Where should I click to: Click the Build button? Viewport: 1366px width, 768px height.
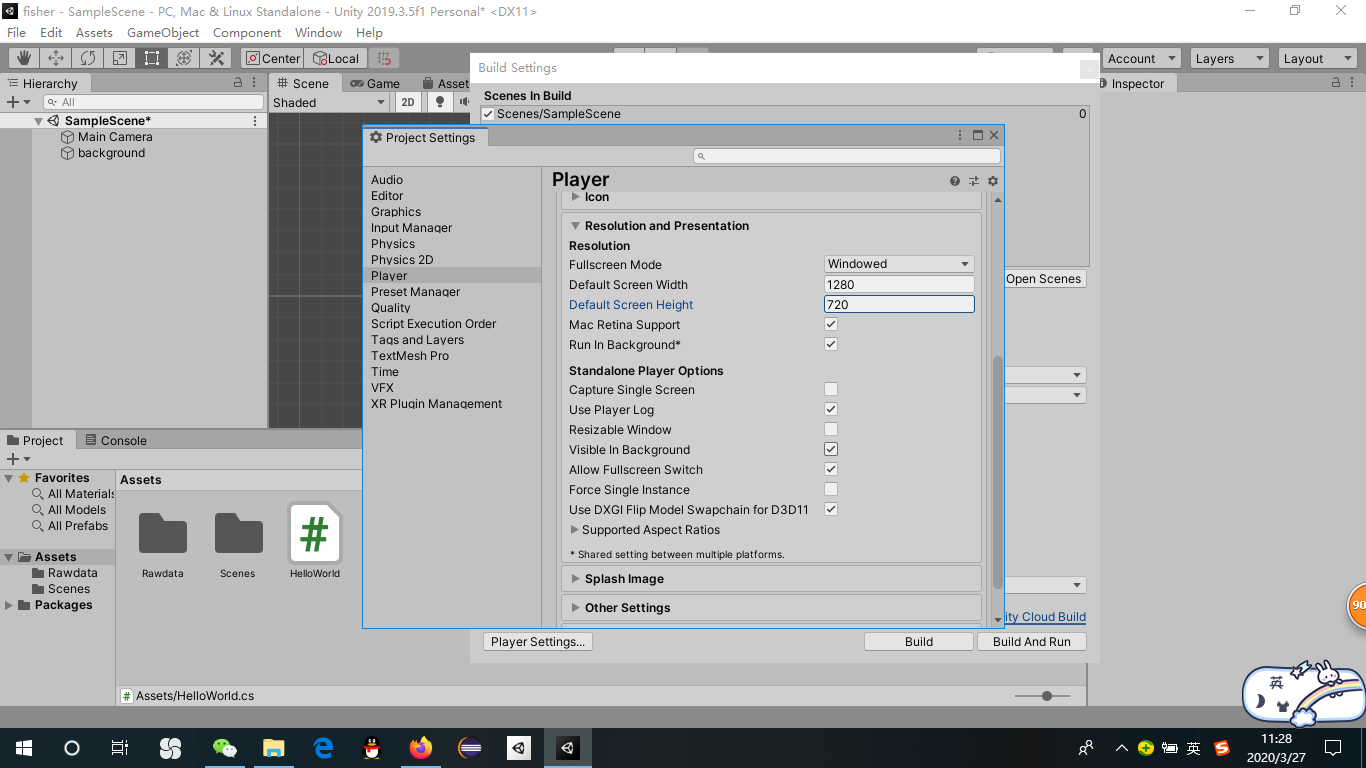point(919,642)
